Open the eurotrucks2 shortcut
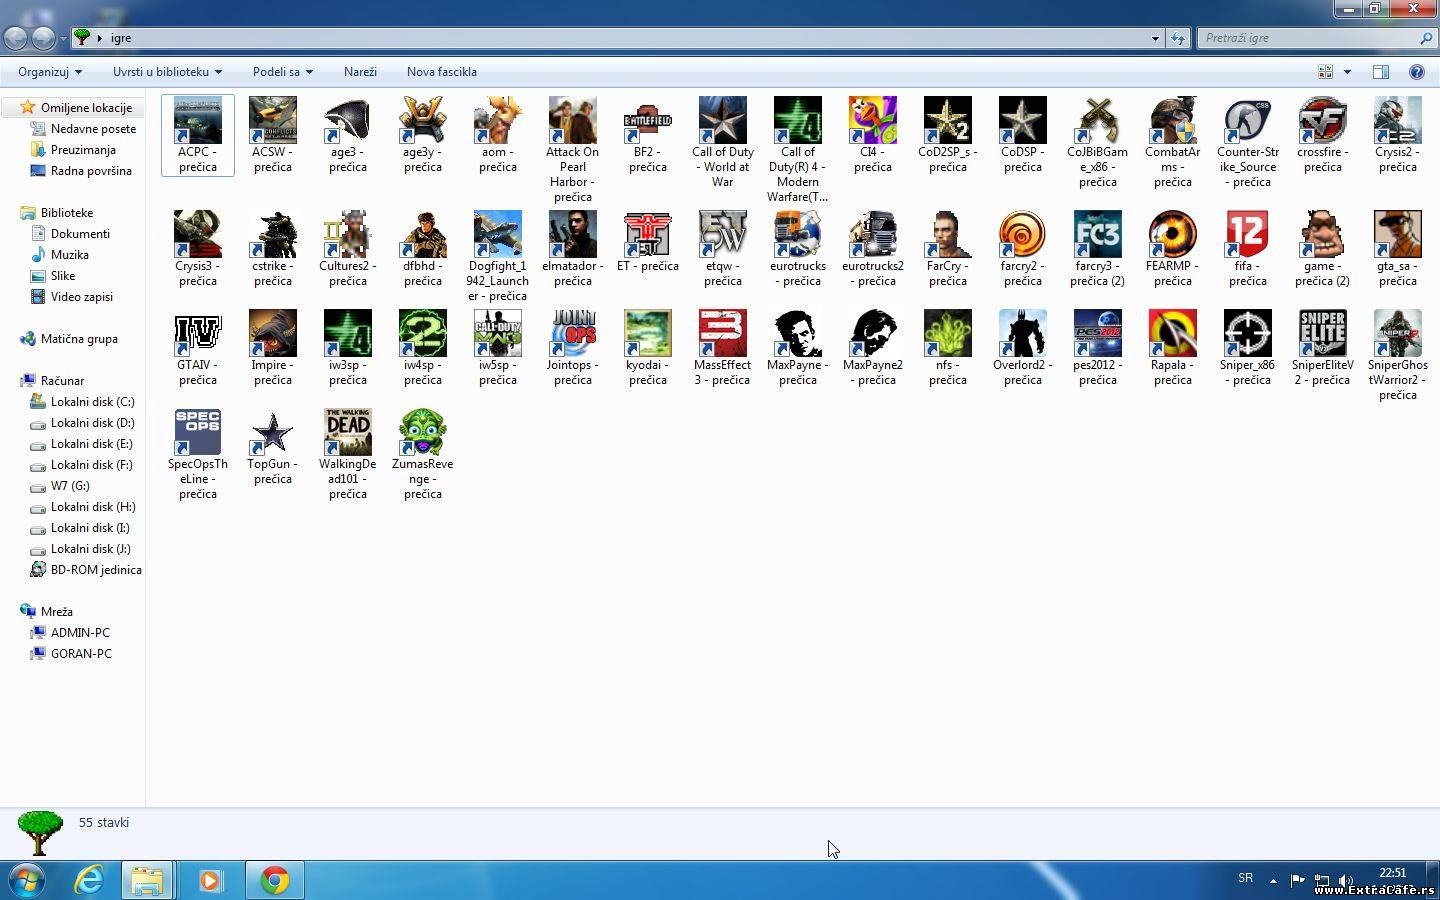 [x=873, y=249]
